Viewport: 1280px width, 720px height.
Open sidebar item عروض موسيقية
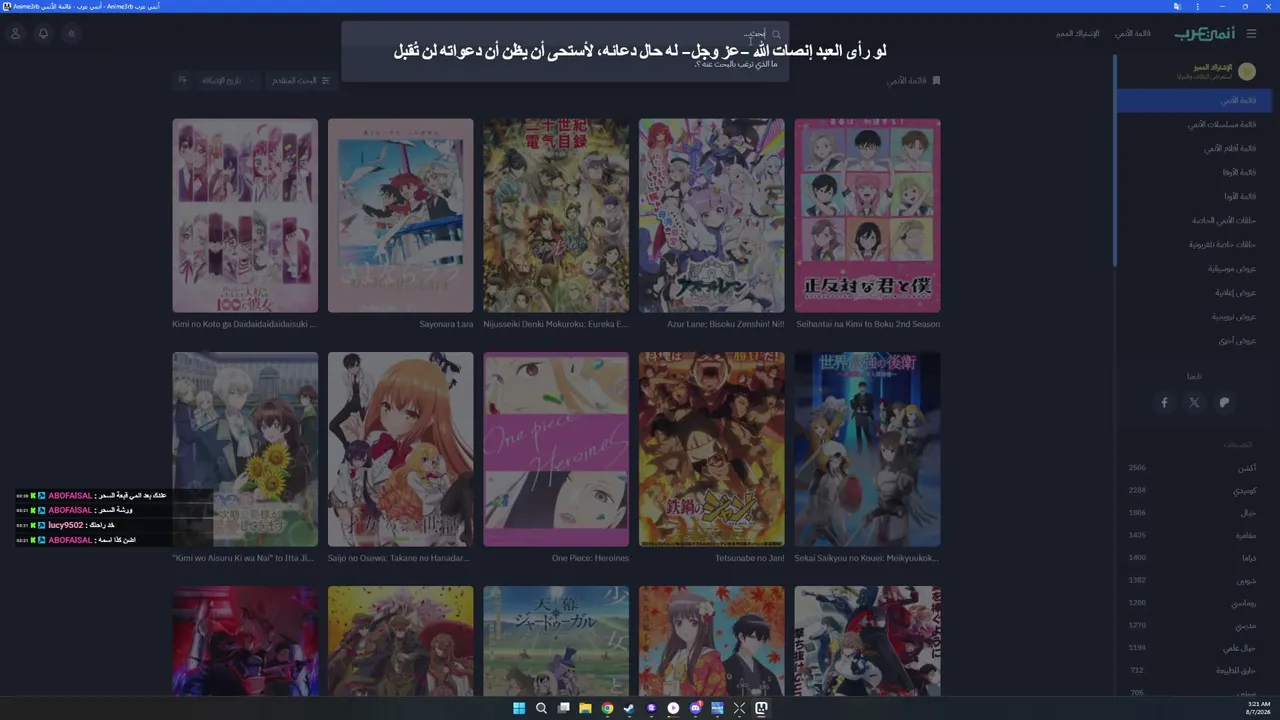tap(1194, 268)
